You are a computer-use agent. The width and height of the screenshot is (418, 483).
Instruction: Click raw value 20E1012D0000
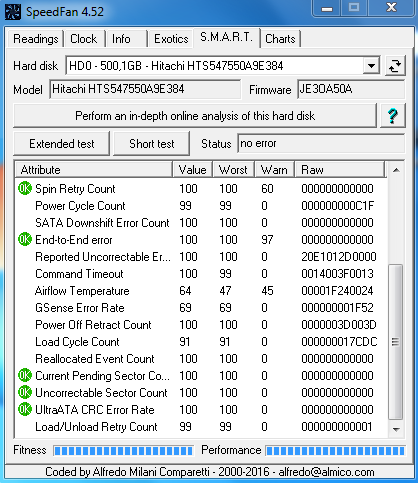tap(339, 257)
